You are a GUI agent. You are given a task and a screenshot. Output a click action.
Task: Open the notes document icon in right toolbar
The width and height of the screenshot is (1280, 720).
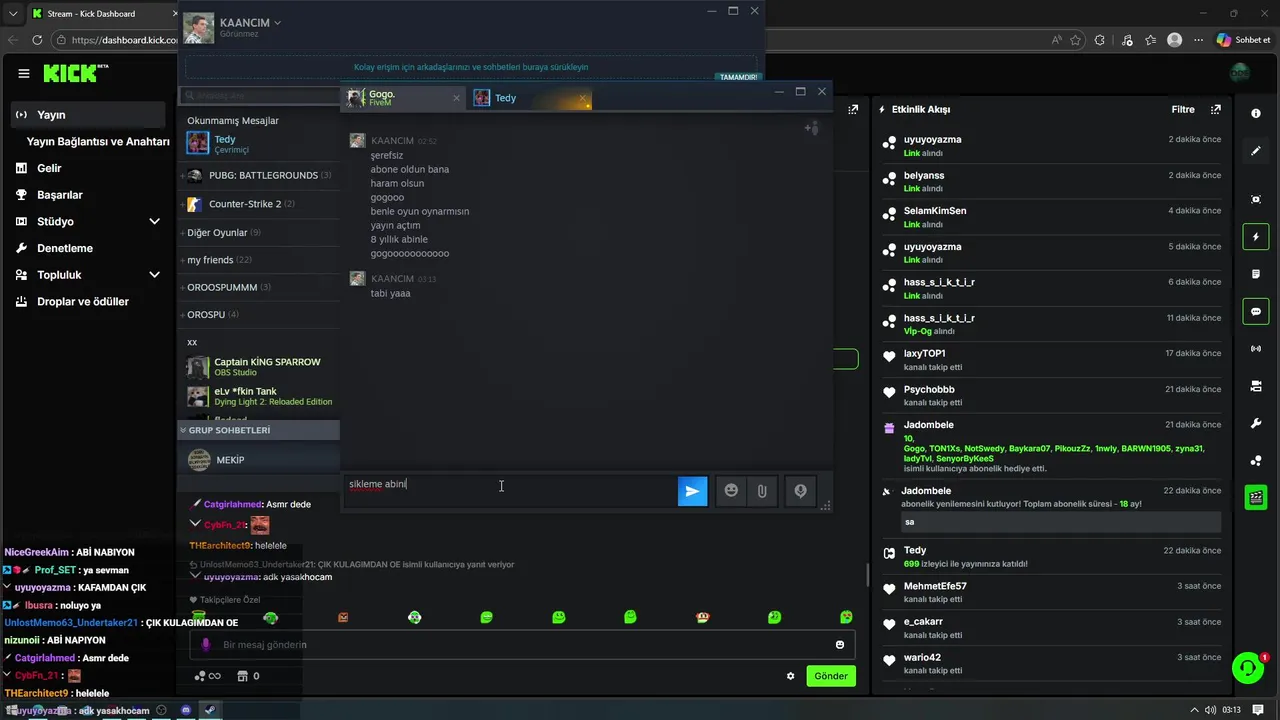pyautogui.click(x=1256, y=274)
